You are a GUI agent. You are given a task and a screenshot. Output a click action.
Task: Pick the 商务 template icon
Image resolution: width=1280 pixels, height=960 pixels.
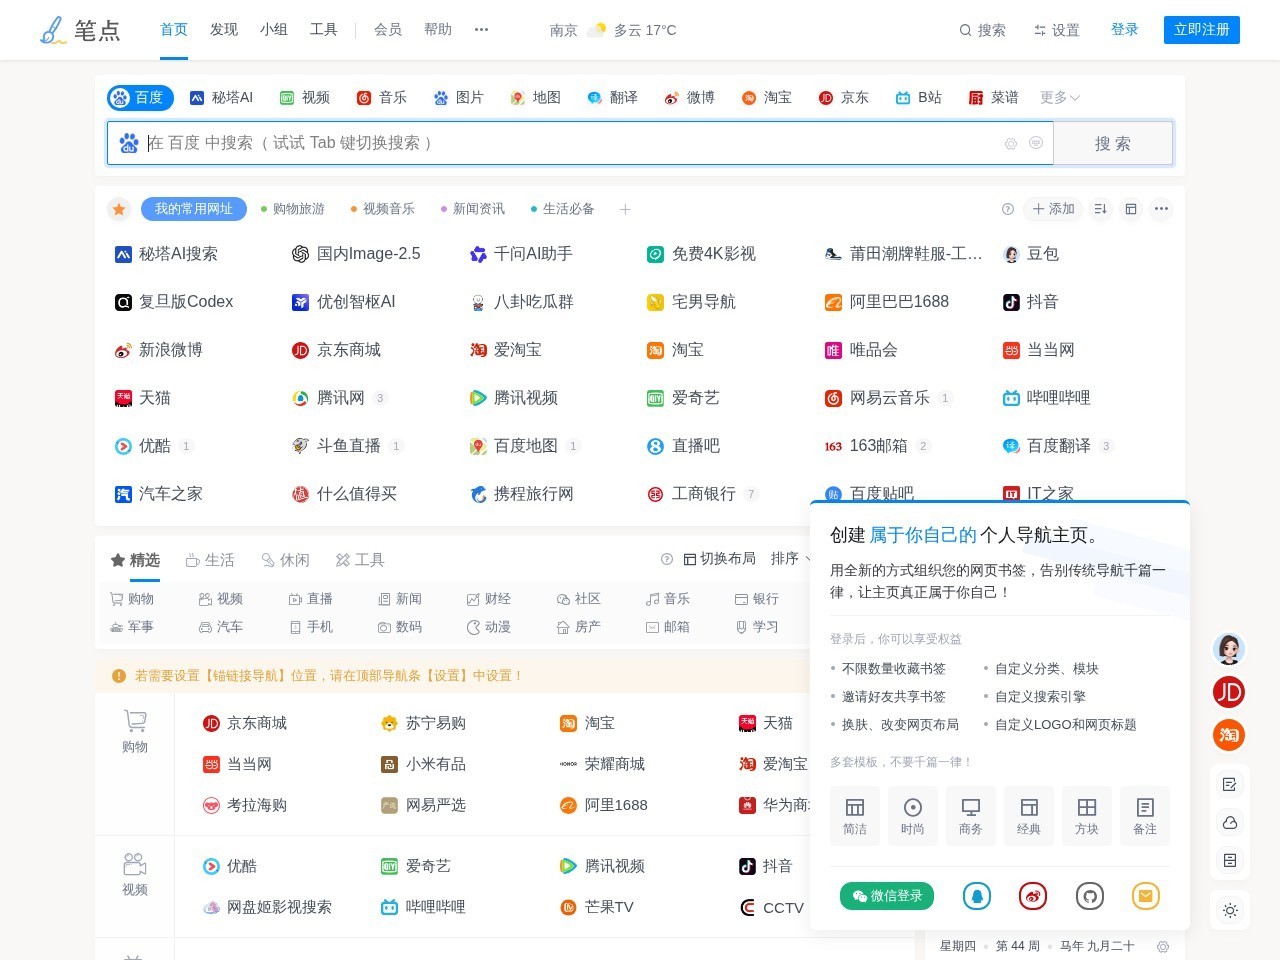tap(971, 815)
